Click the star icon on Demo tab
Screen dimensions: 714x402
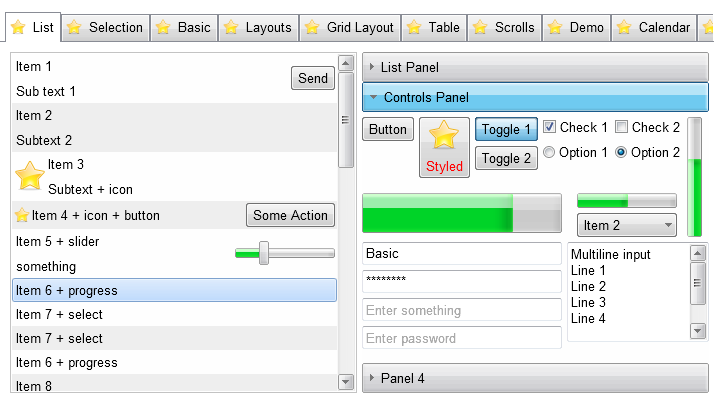tap(555, 28)
